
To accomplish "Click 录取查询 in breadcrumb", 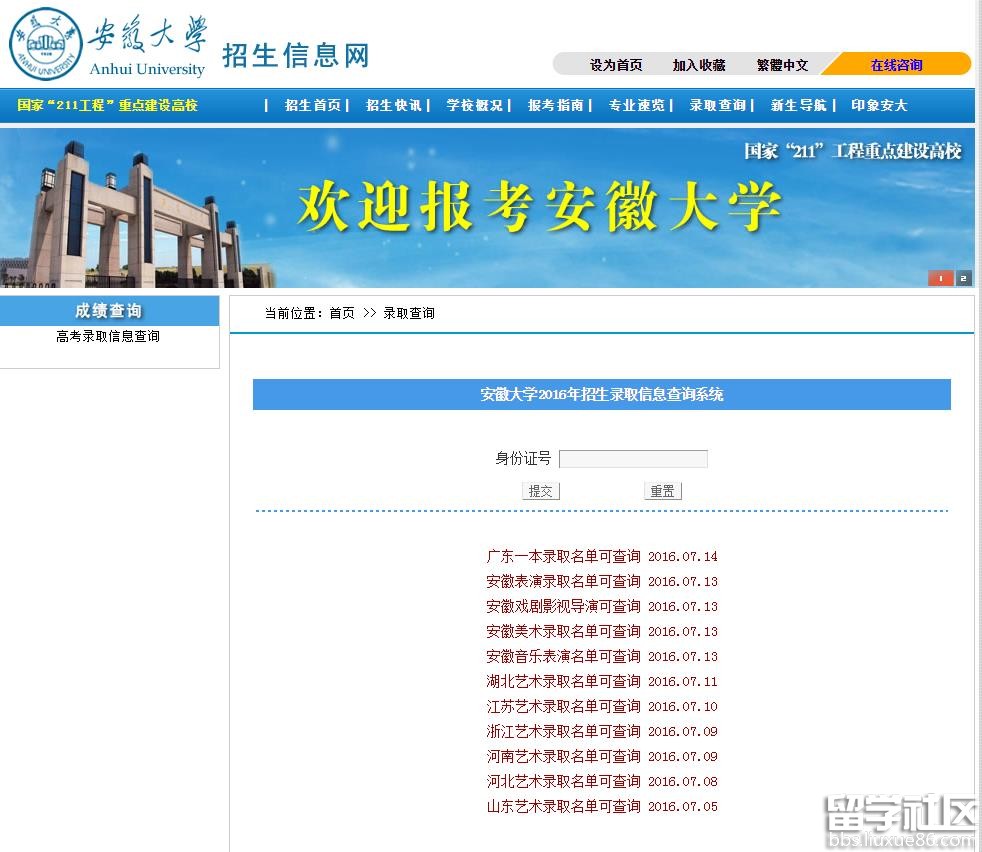I will pos(409,313).
